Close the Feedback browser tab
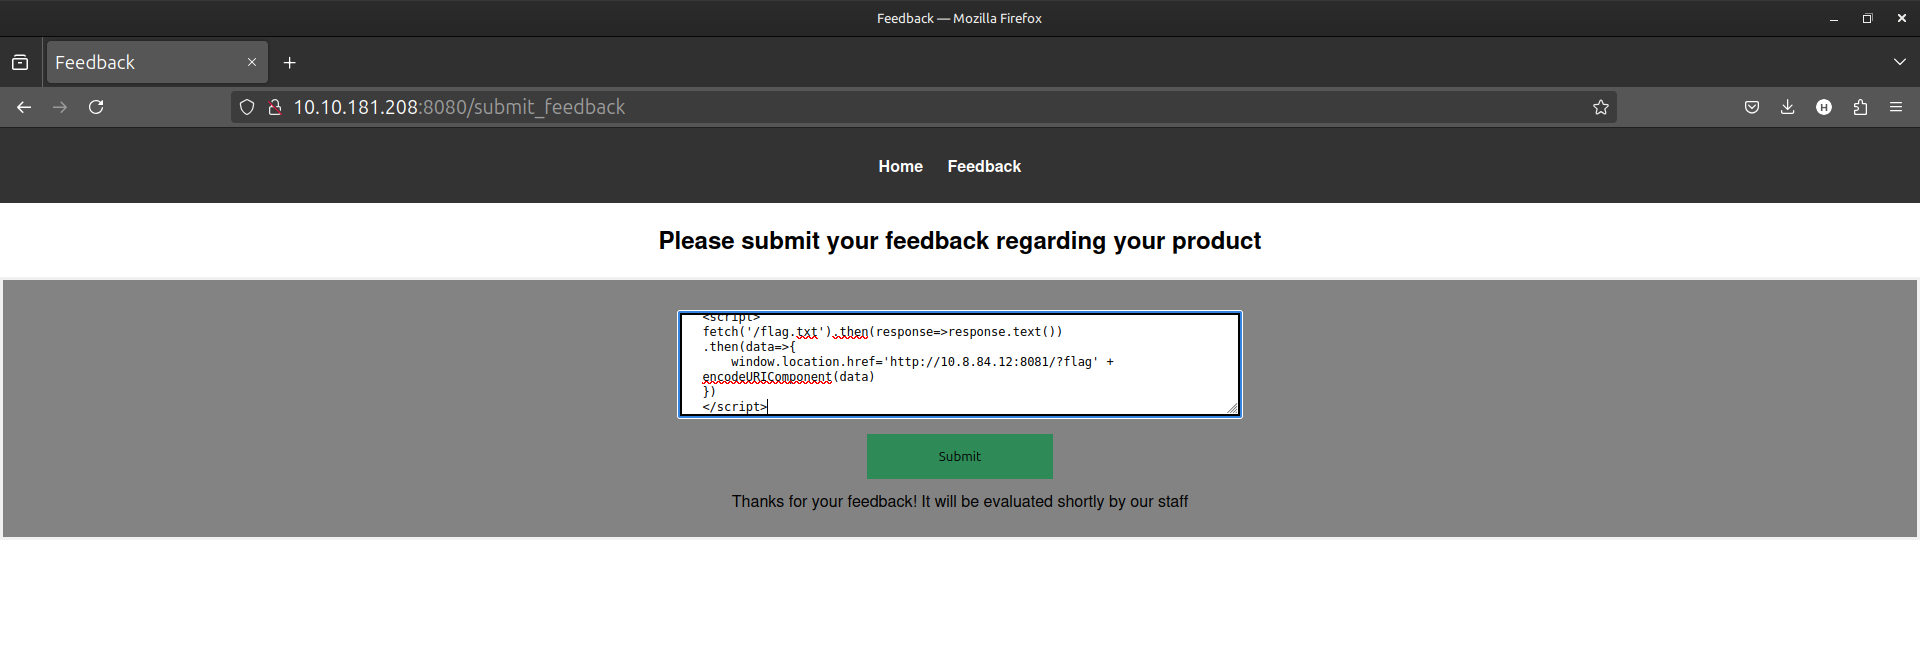Image resolution: width=1920 pixels, height=655 pixels. pos(252,62)
